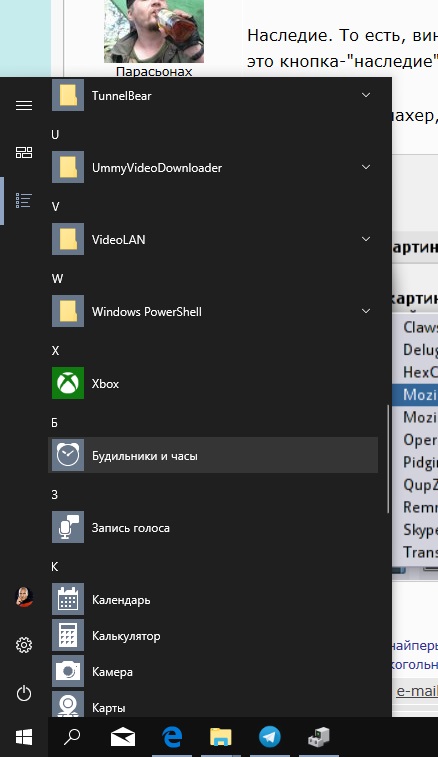Click the Парасьонах avatar photo in browser
438x757 pixels.
tap(154, 31)
